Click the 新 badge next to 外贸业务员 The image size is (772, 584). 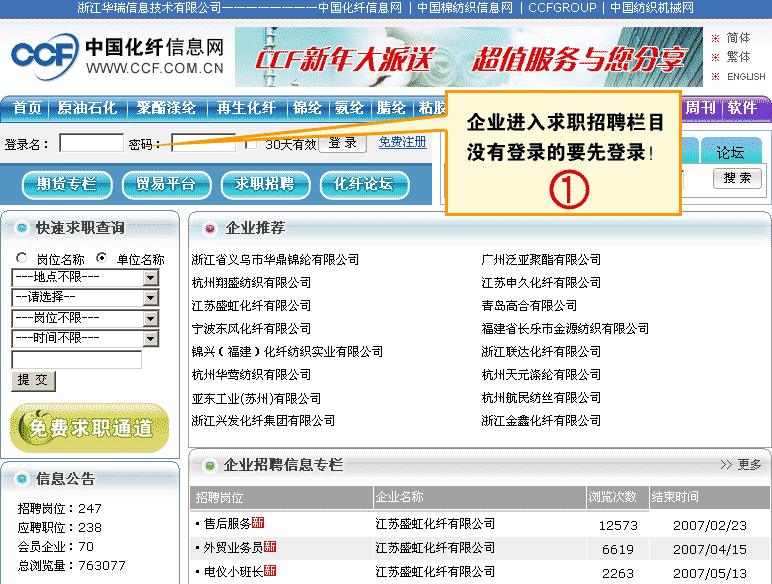coord(270,547)
